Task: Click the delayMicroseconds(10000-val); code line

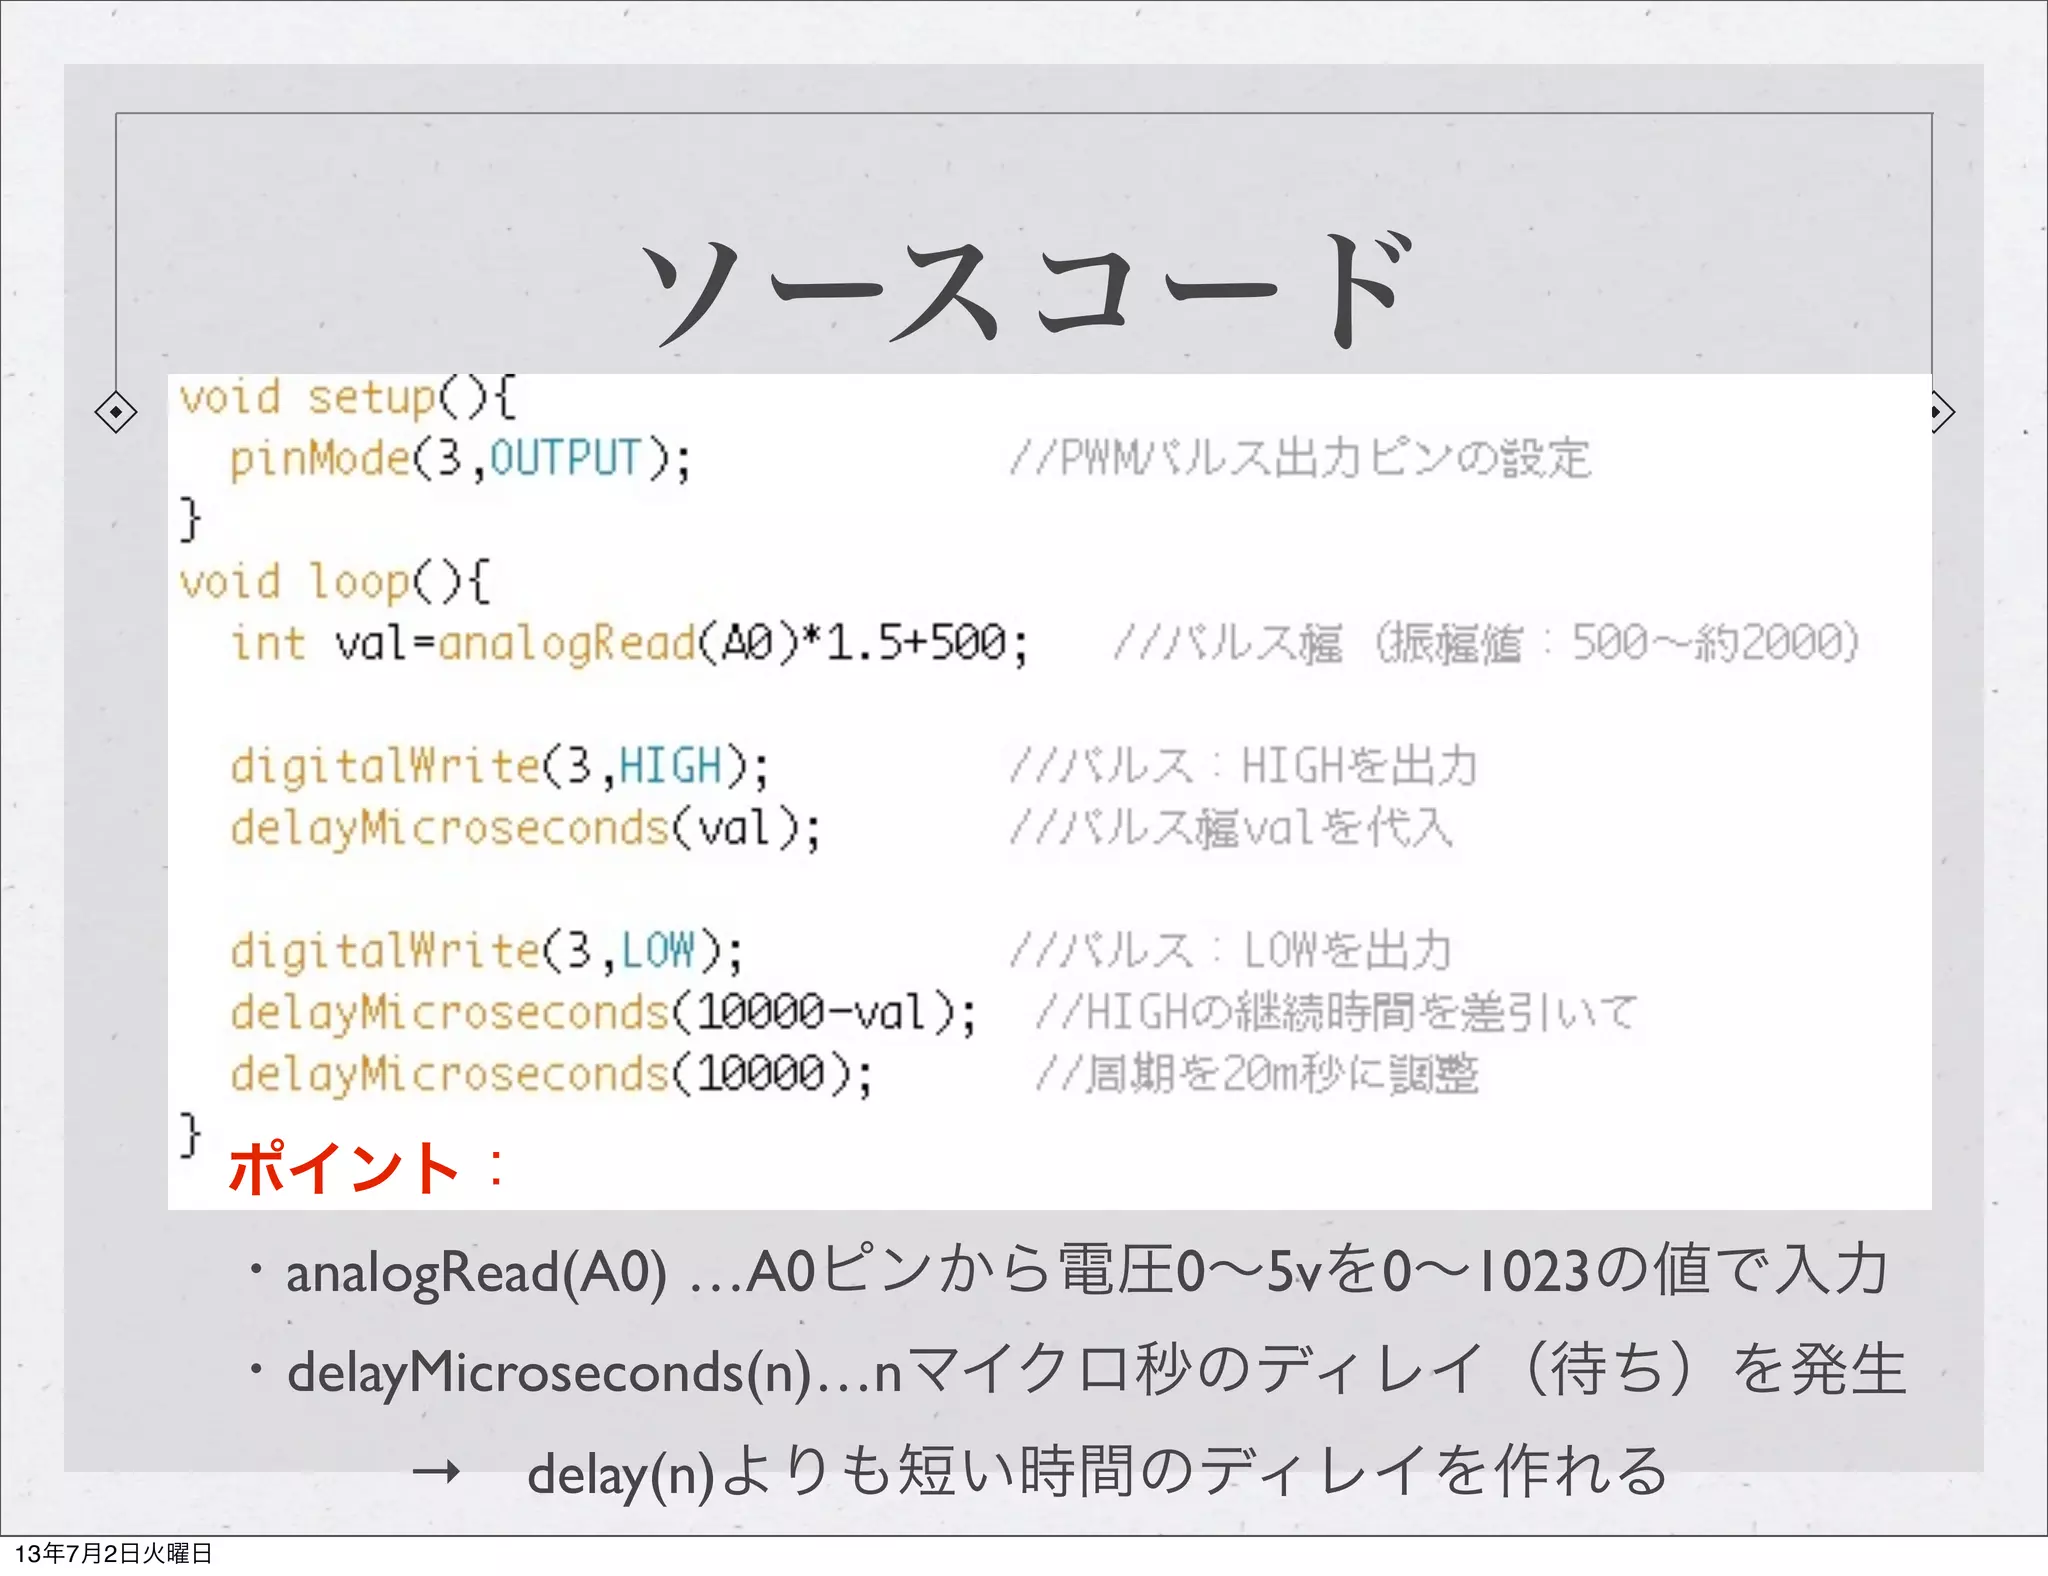Action: (x=603, y=1013)
